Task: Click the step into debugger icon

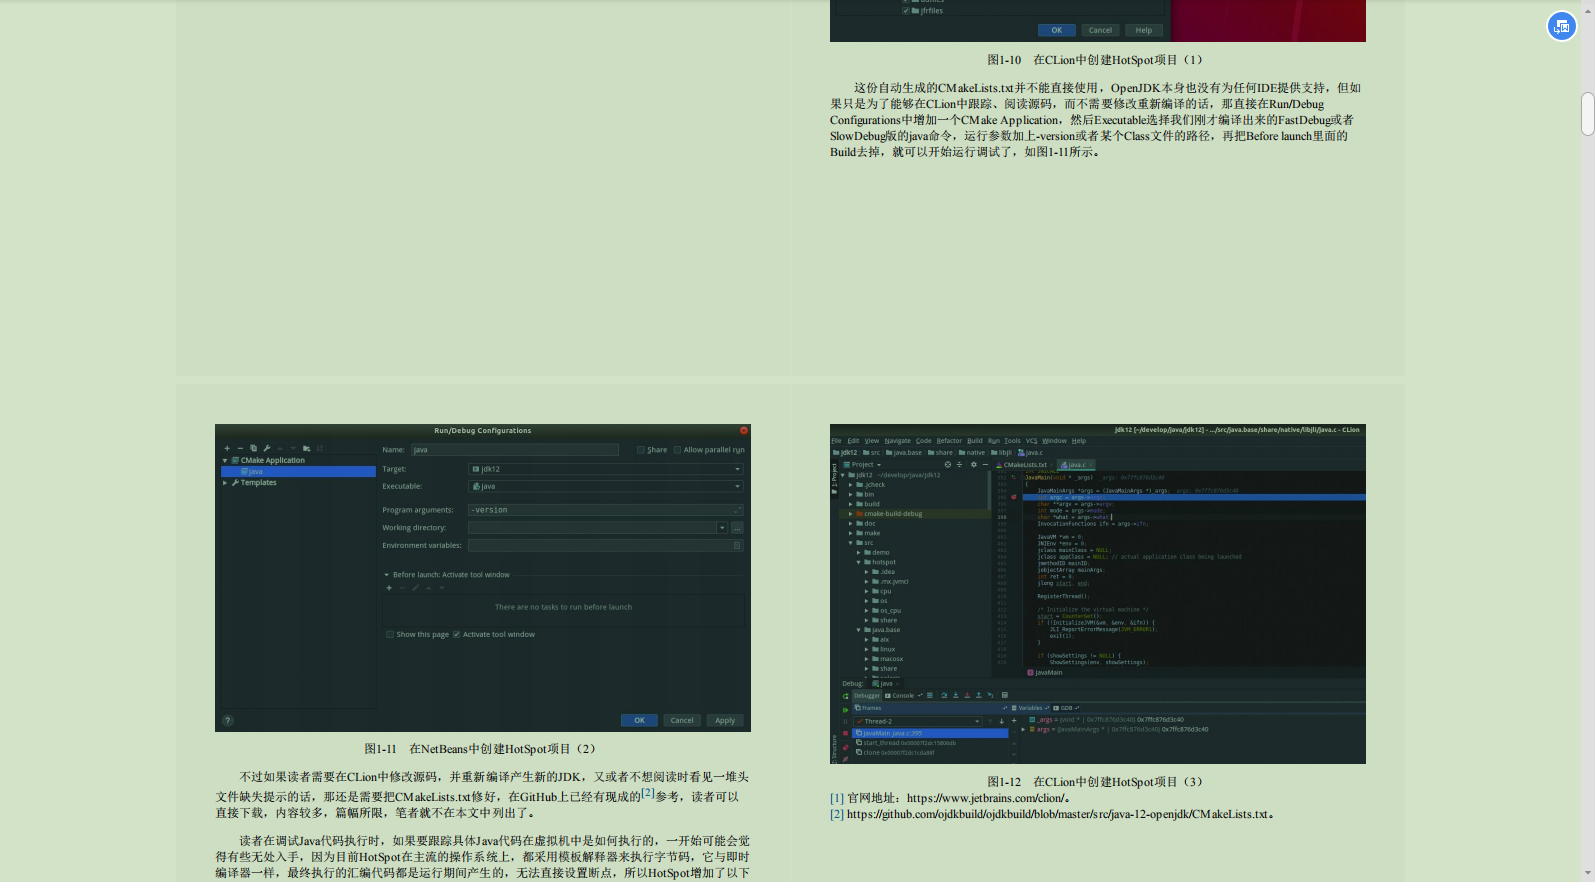Action: [x=955, y=695]
